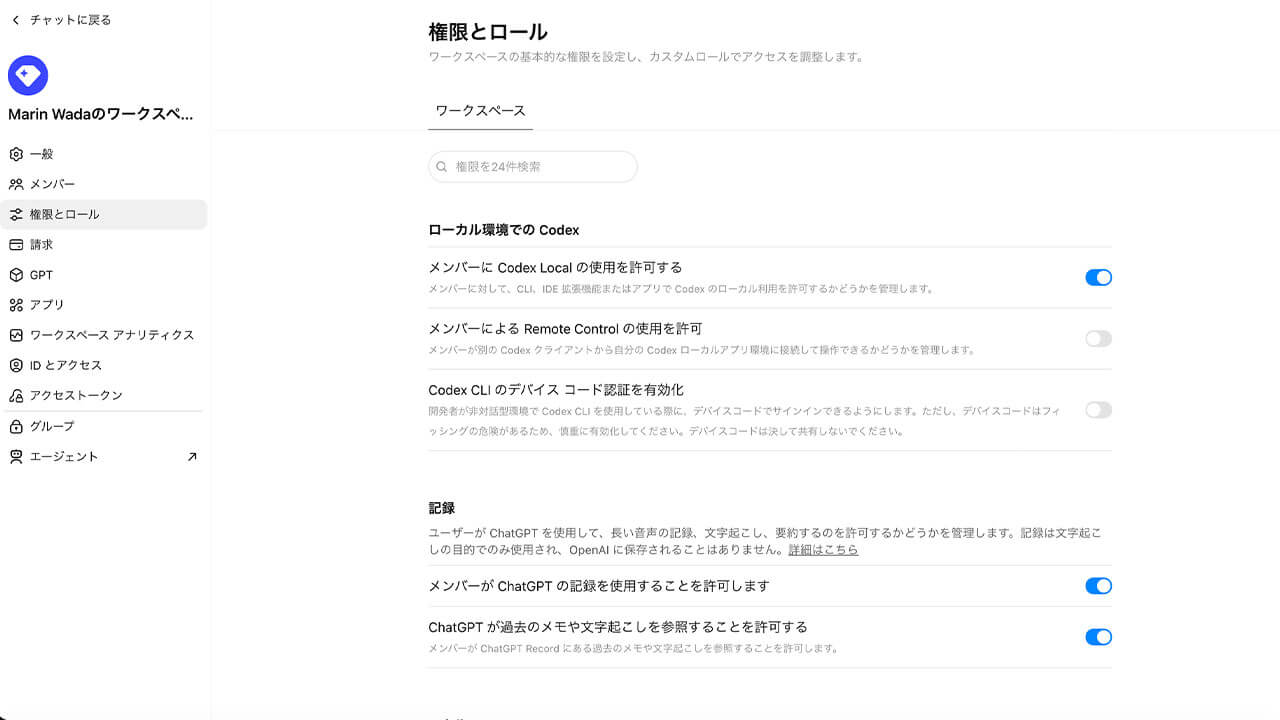Open 一般 in the sidebar
This screenshot has height=720, width=1280.
(x=104, y=154)
